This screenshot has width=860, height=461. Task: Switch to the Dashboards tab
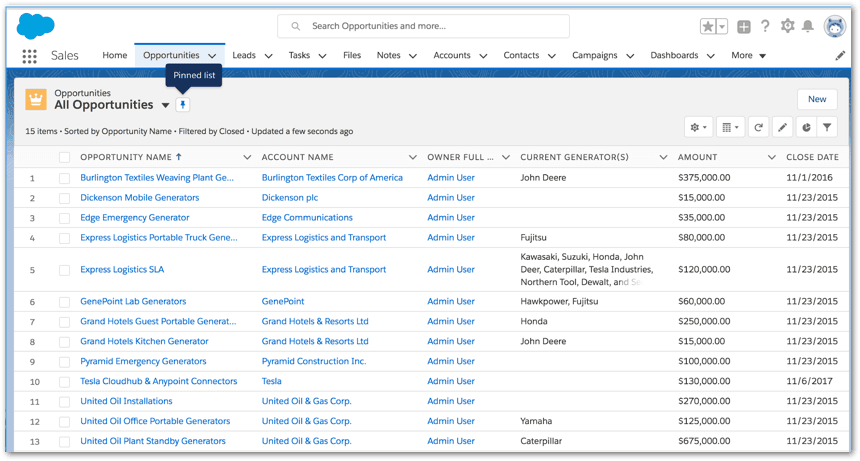point(674,56)
